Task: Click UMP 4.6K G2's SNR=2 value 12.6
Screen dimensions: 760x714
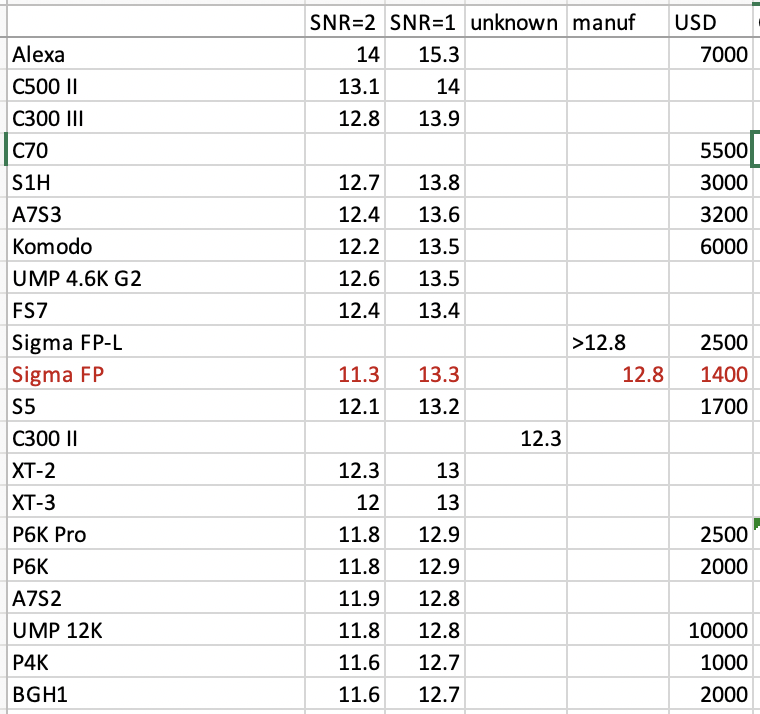Action: (345, 277)
